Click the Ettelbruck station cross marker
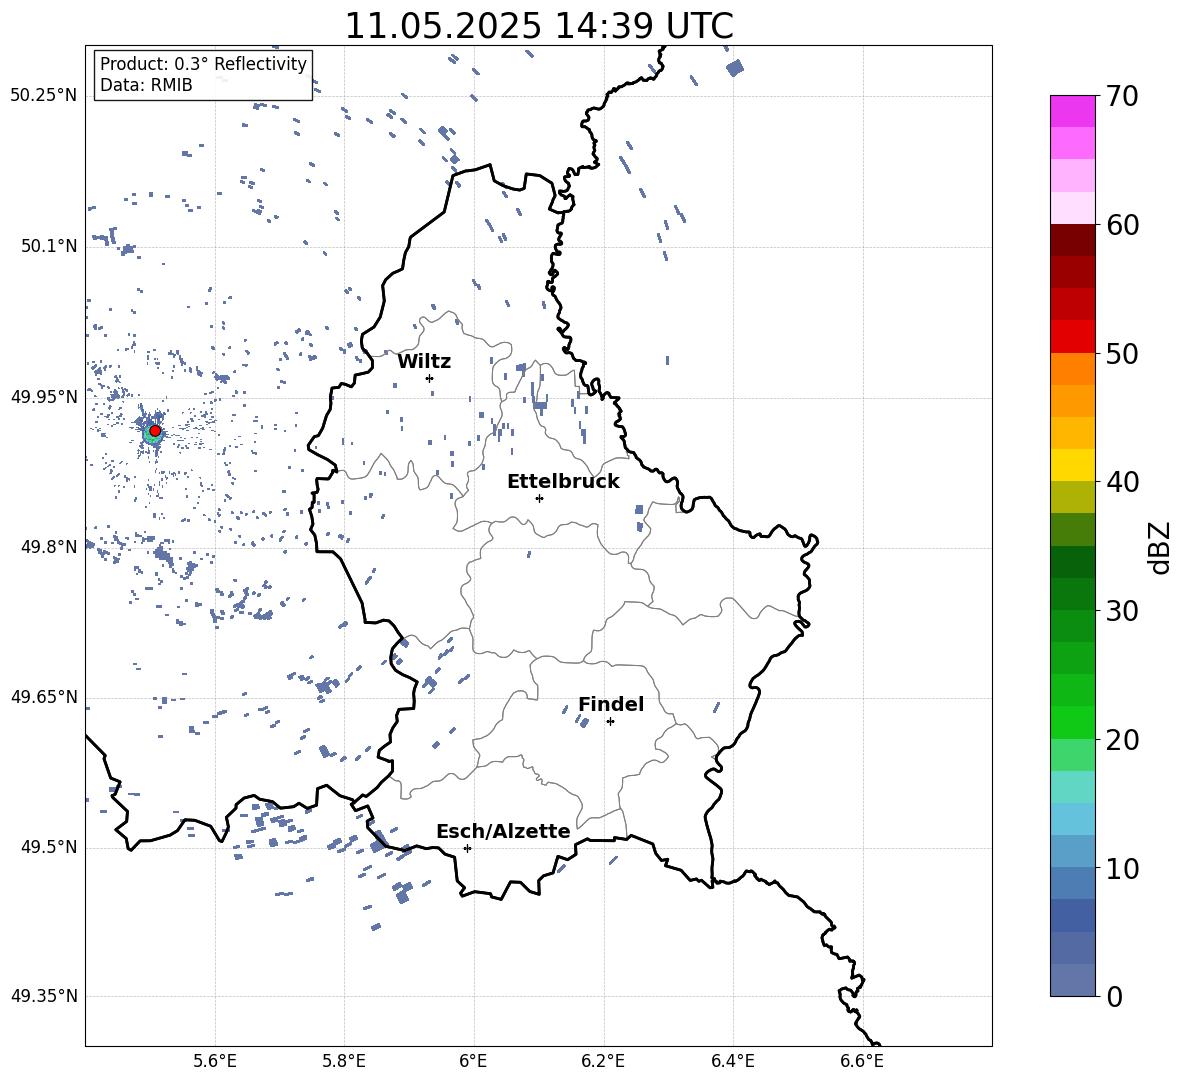Image resolution: width=1184 pixels, height=1081 pixels. 539,498
